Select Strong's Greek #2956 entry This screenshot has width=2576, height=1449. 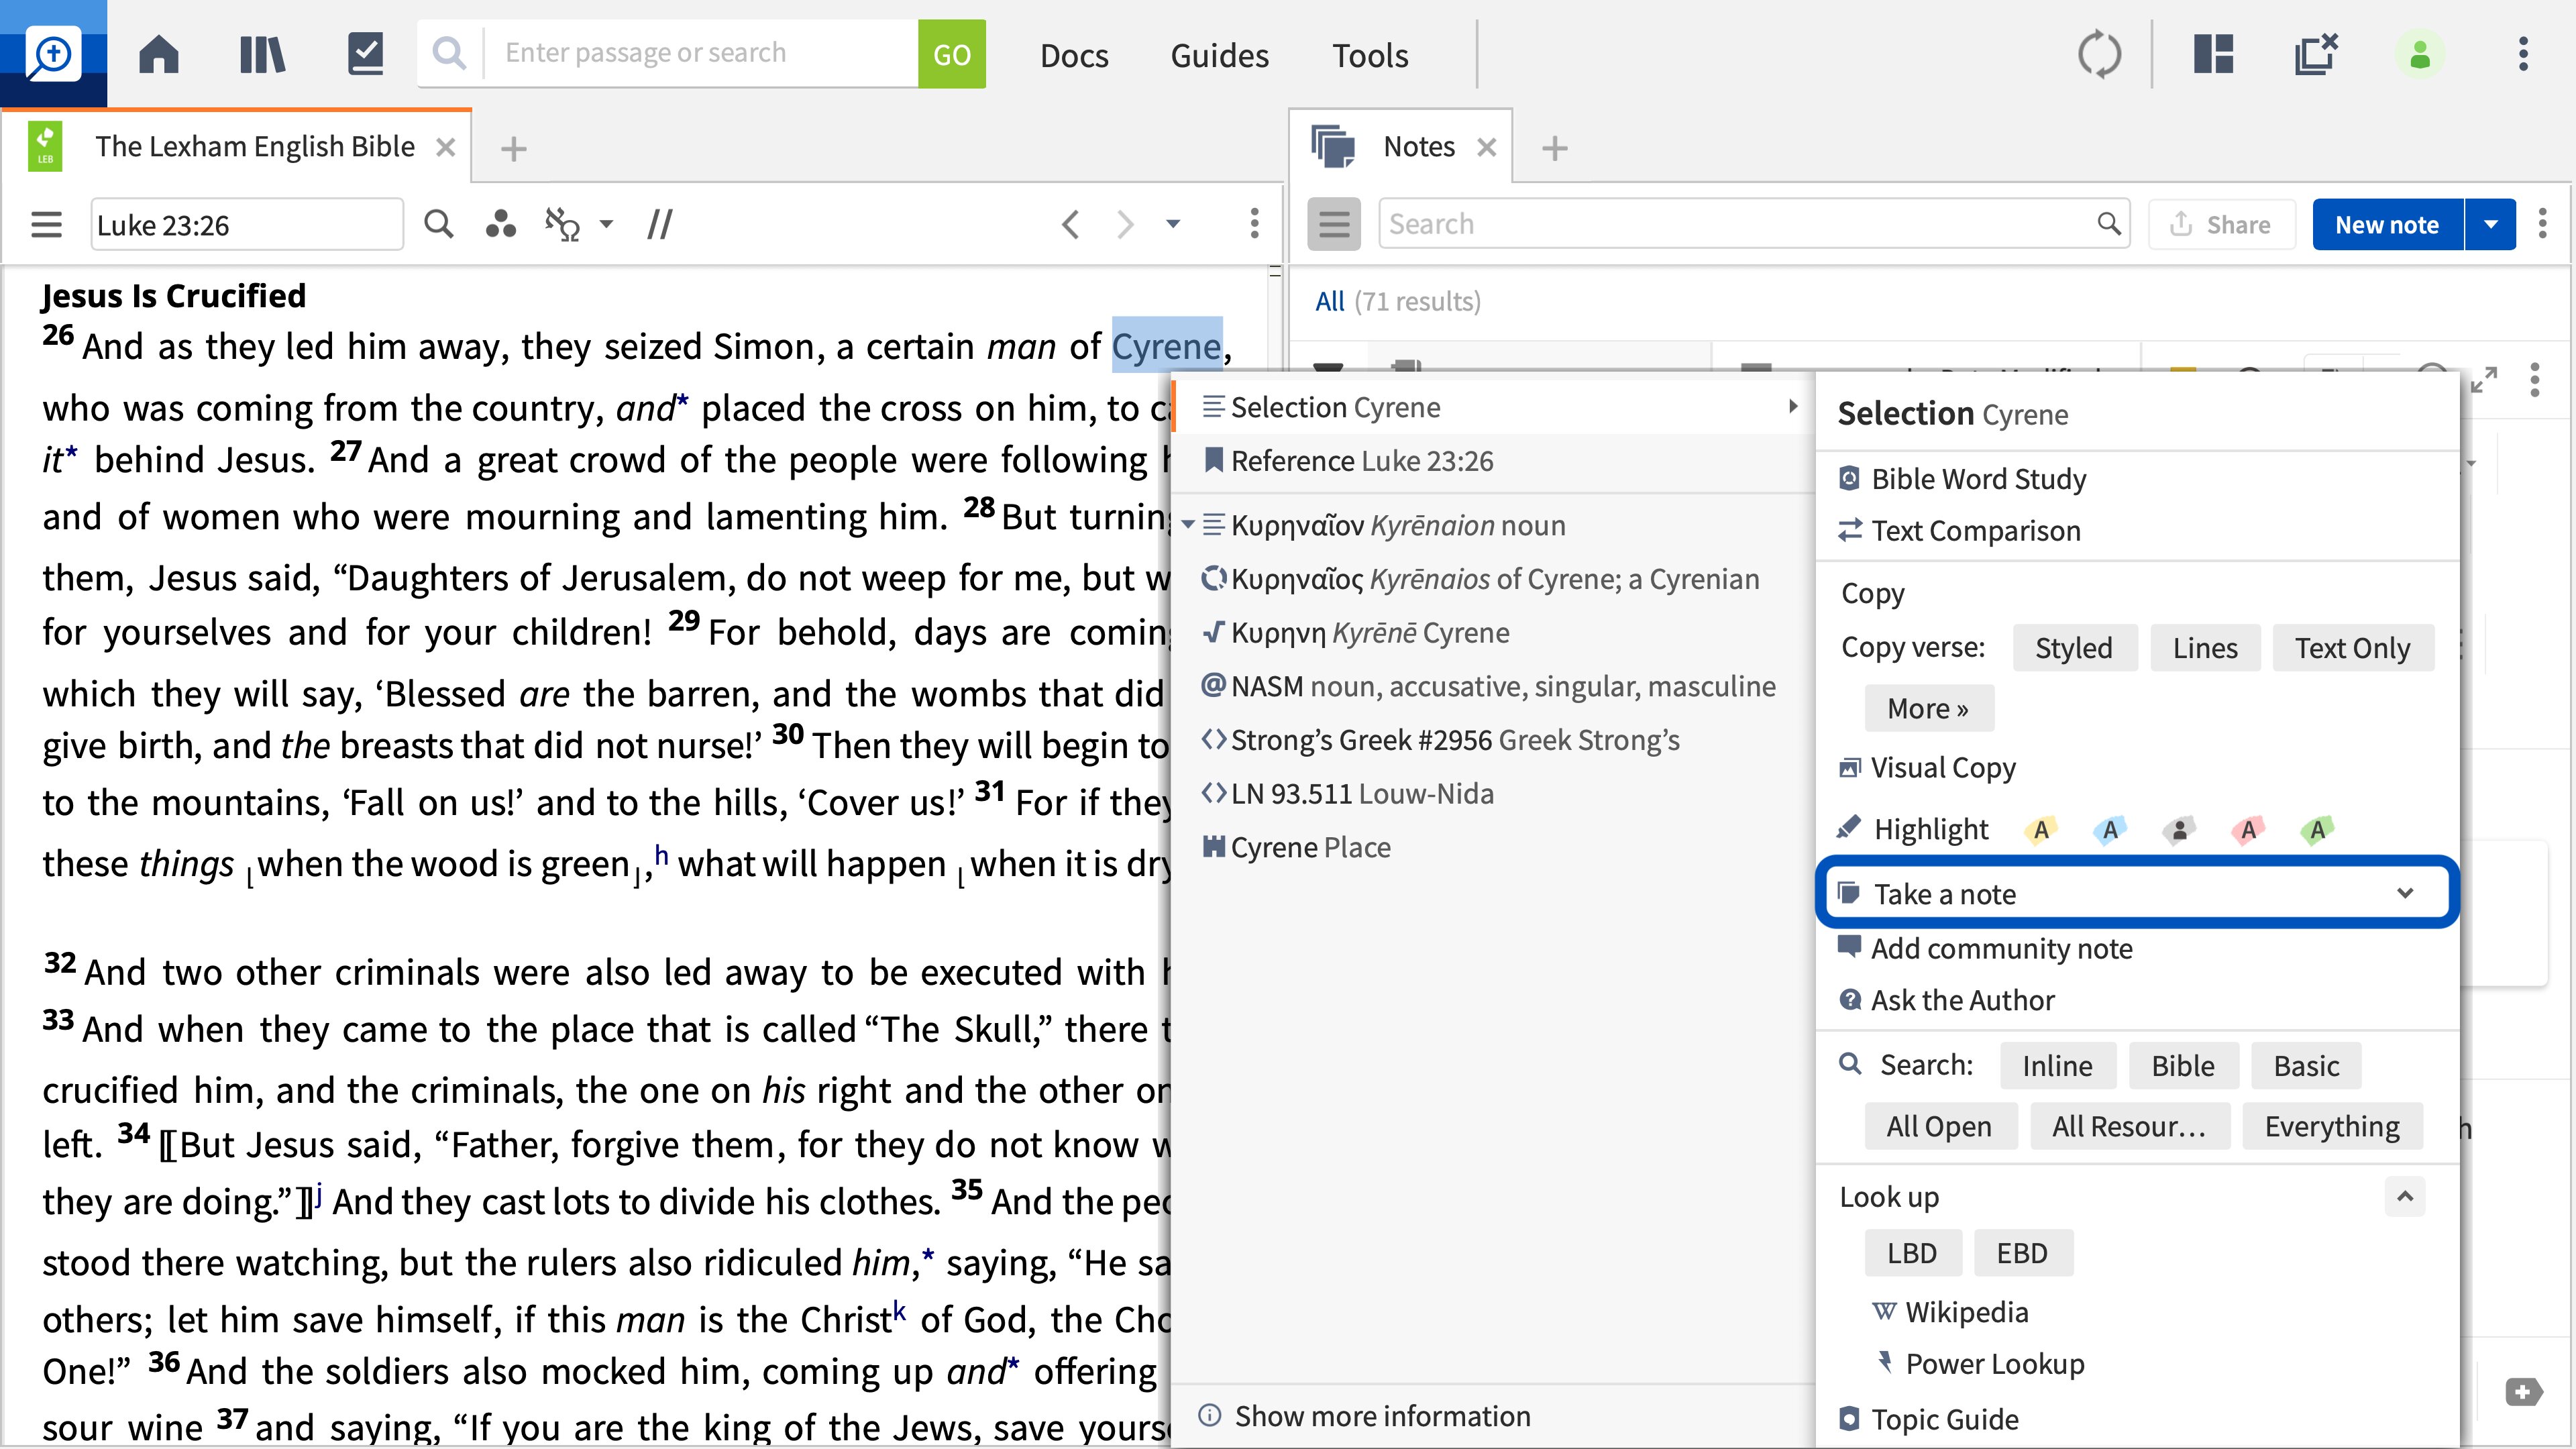[x=1492, y=740]
